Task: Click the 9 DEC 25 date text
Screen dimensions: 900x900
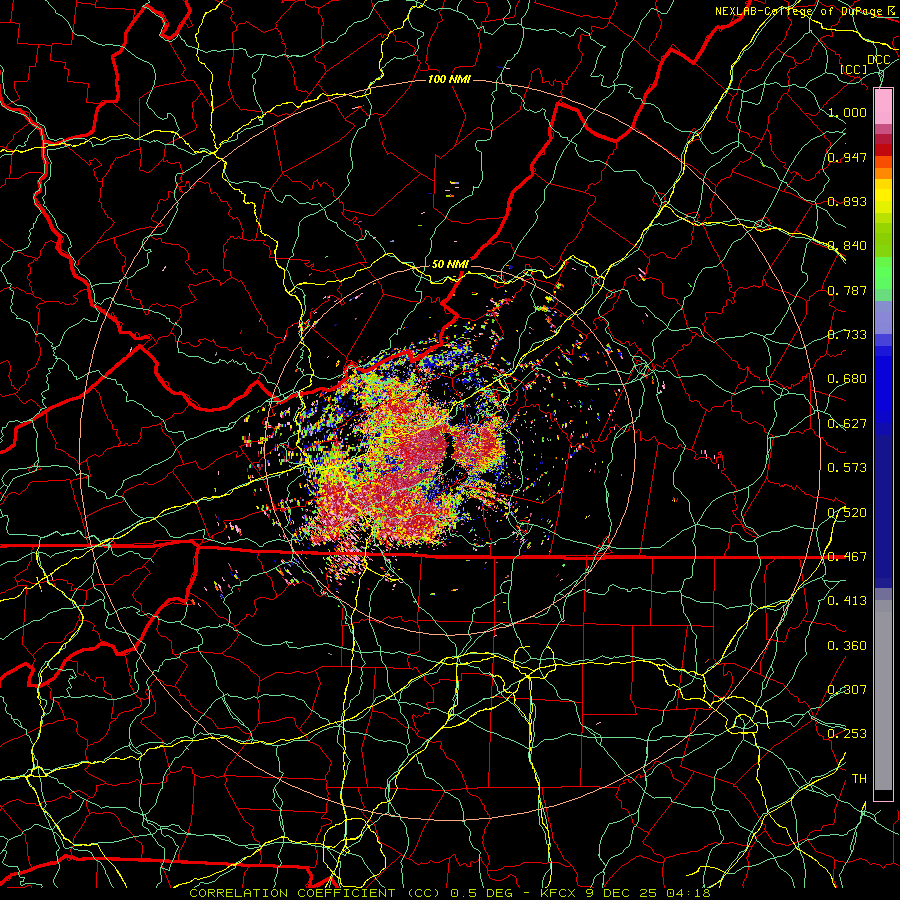Action: (x=623, y=893)
